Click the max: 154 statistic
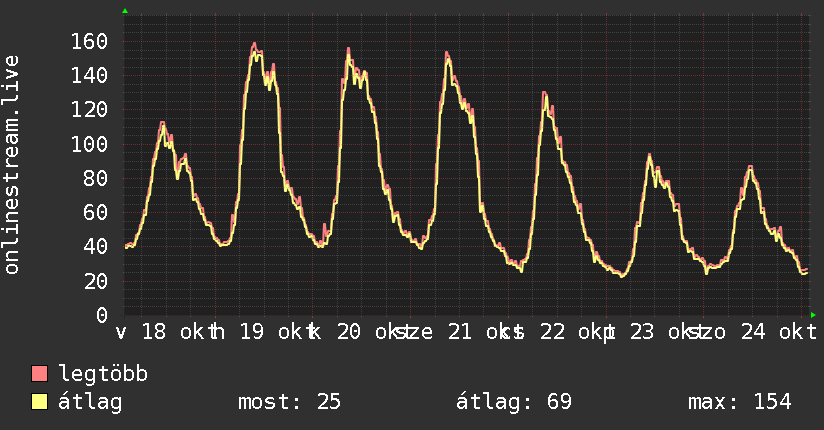 tap(740, 402)
